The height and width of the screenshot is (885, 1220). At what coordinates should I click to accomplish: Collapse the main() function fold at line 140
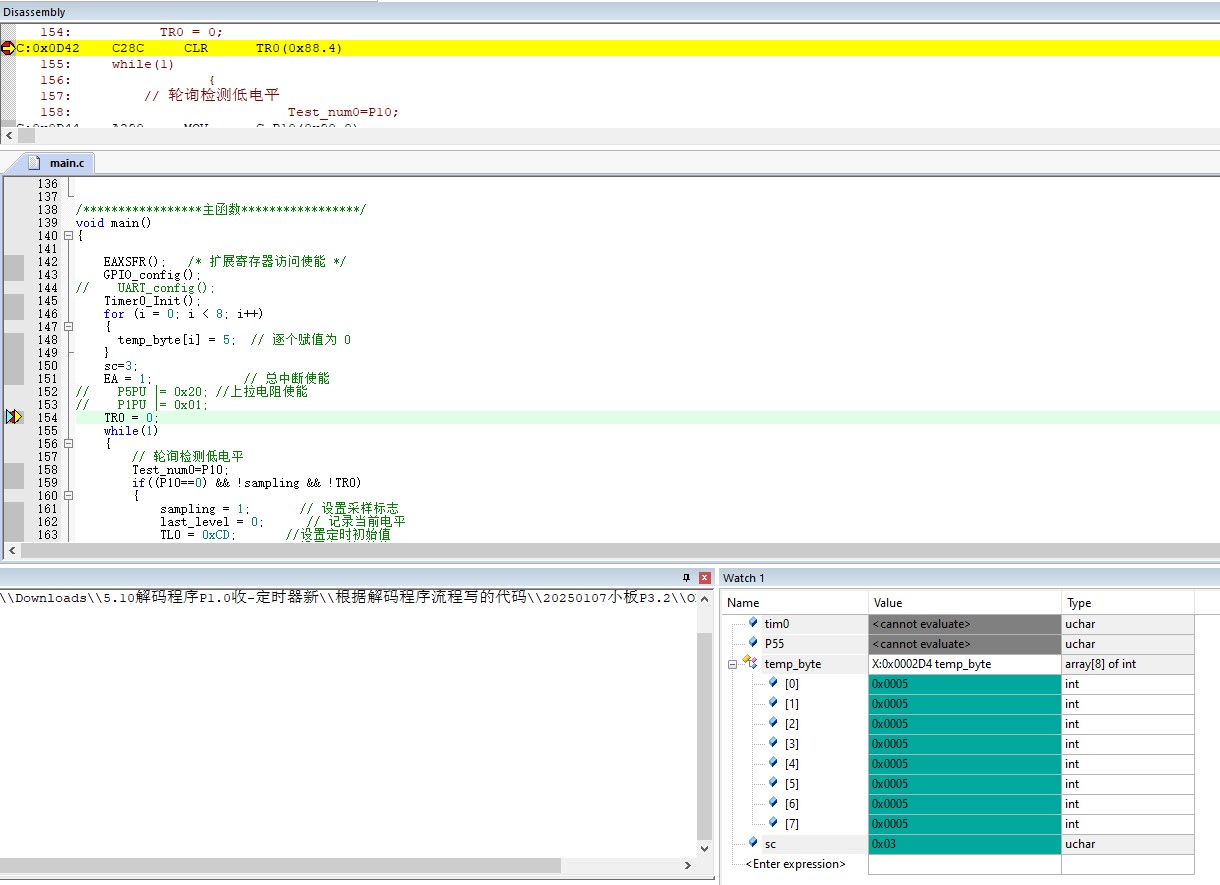[68, 236]
